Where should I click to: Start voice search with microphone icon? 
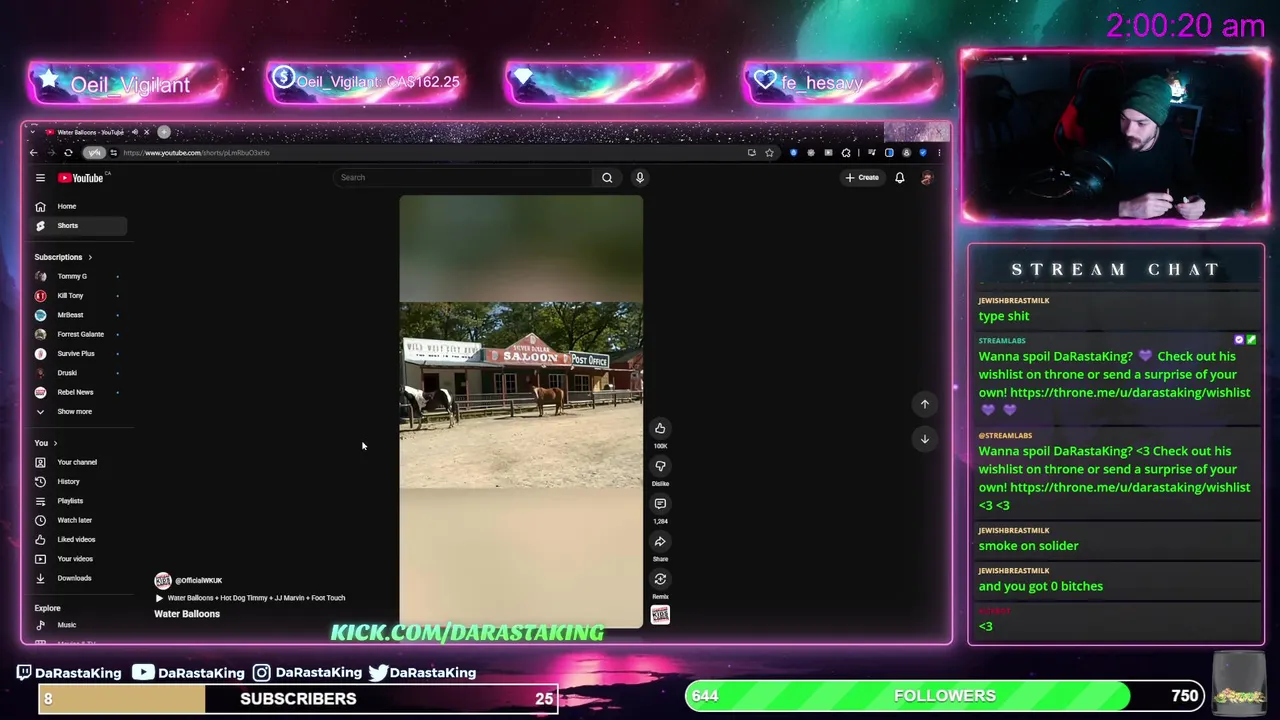point(640,178)
